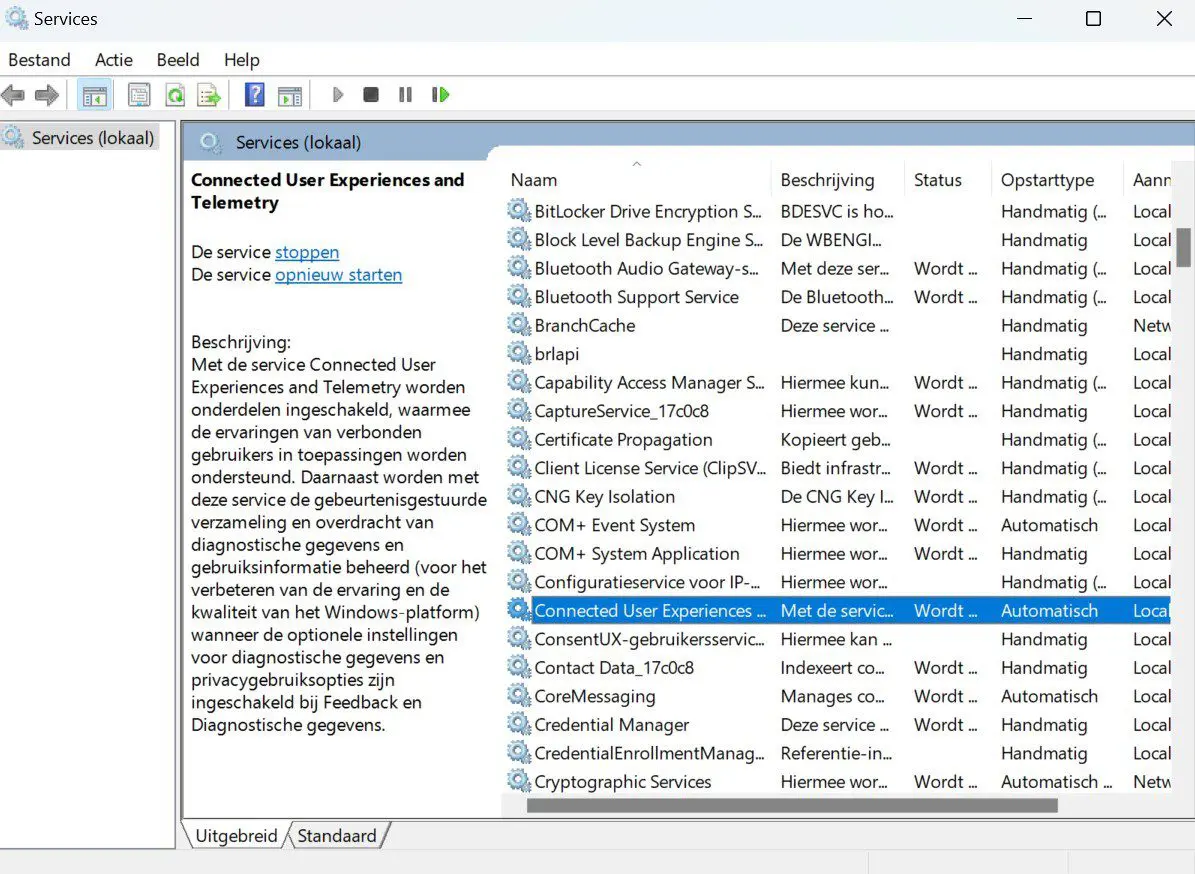This screenshot has height=874, width=1195.
Task: Open the Actie menu
Action: [x=114, y=60]
